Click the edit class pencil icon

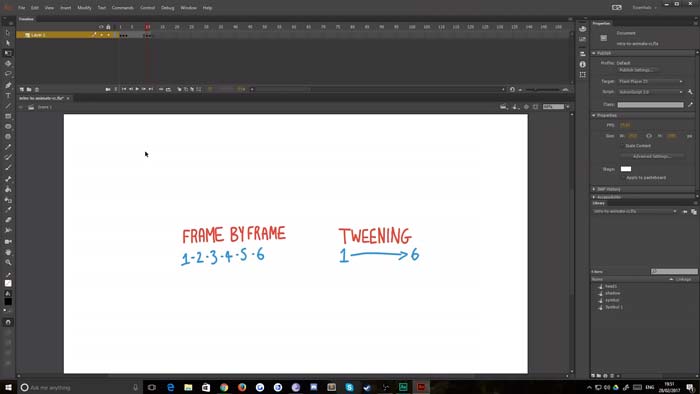pos(690,104)
